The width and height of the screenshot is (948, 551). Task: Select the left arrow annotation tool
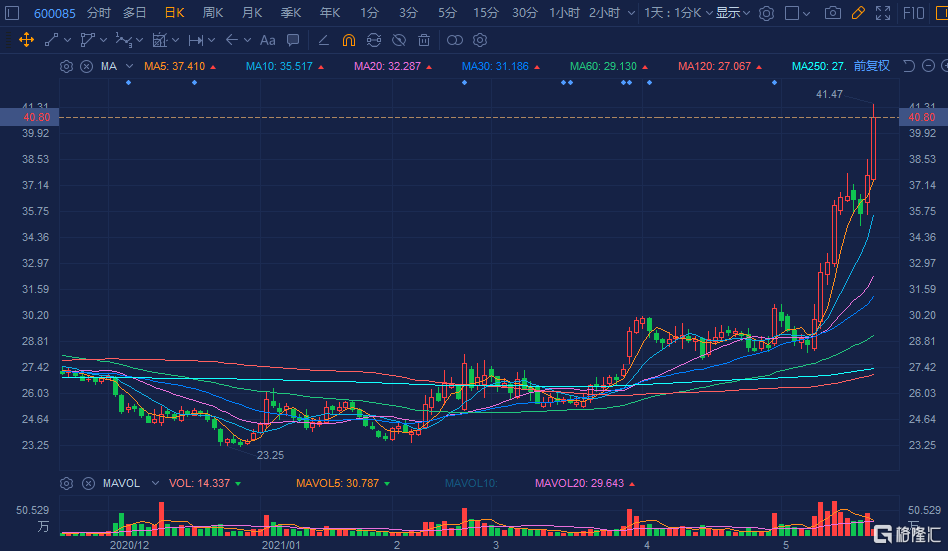(232, 40)
